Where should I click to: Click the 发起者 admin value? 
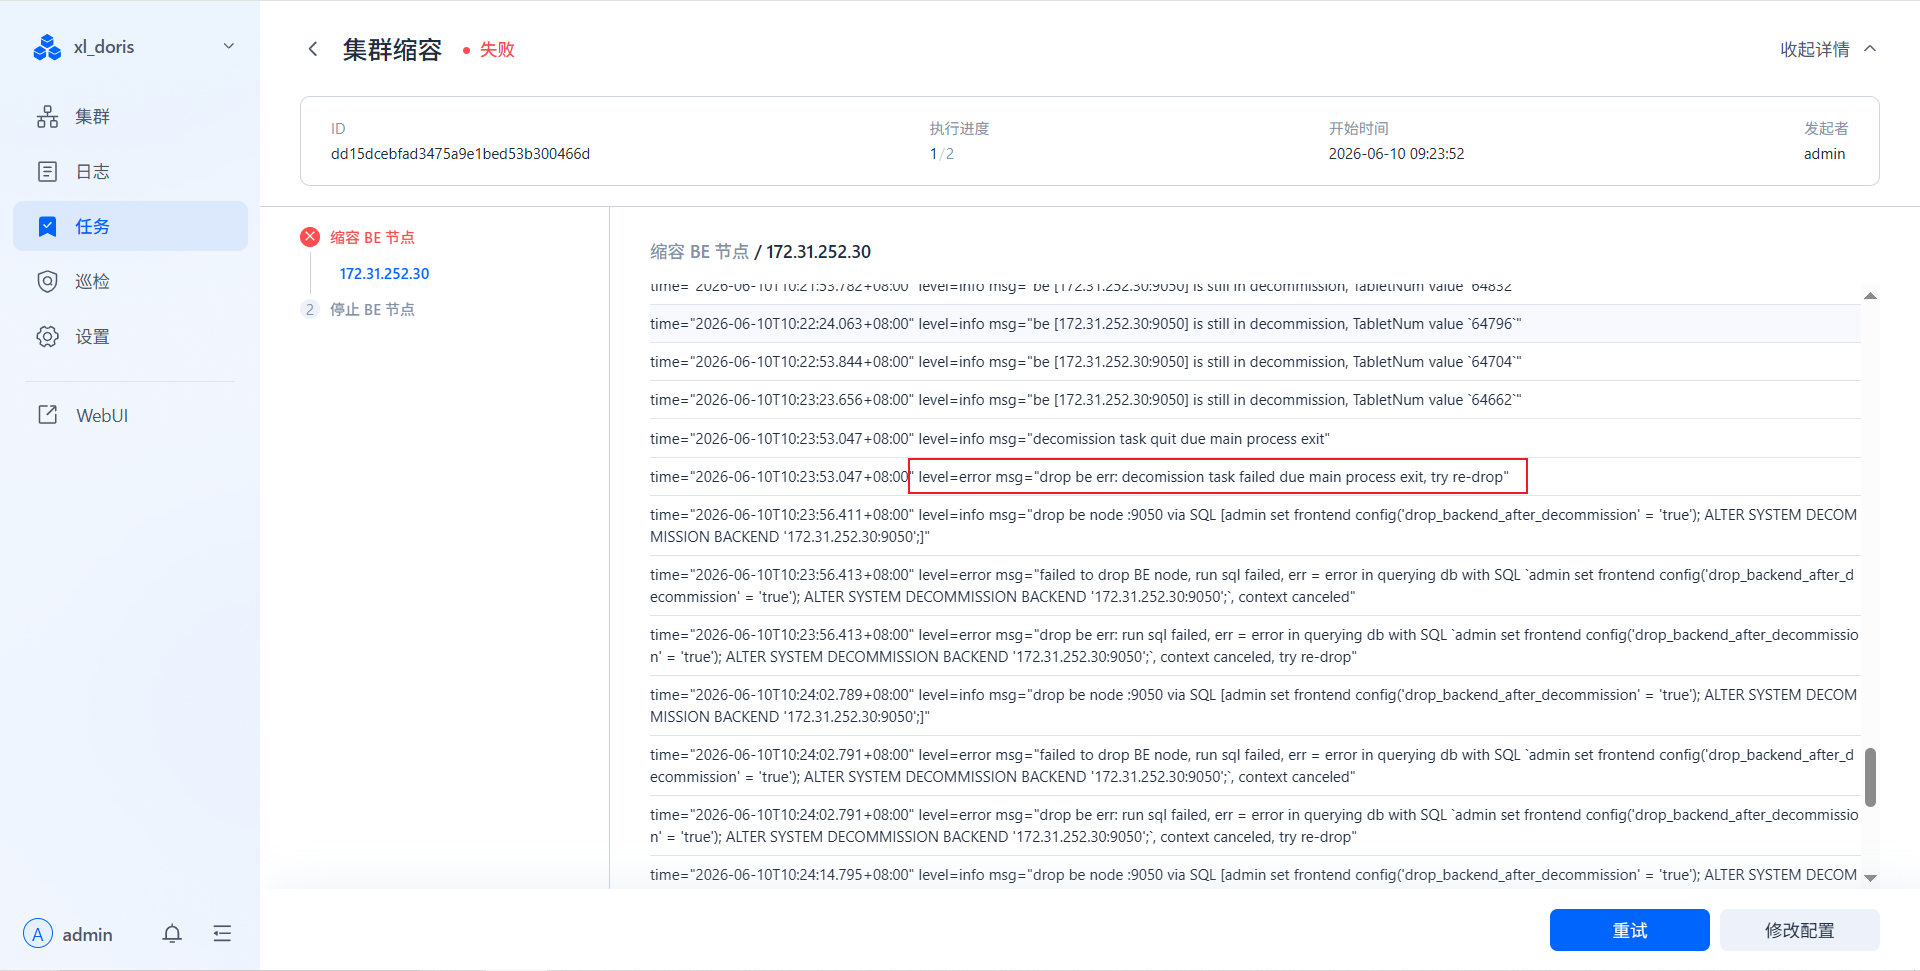pos(1824,154)
